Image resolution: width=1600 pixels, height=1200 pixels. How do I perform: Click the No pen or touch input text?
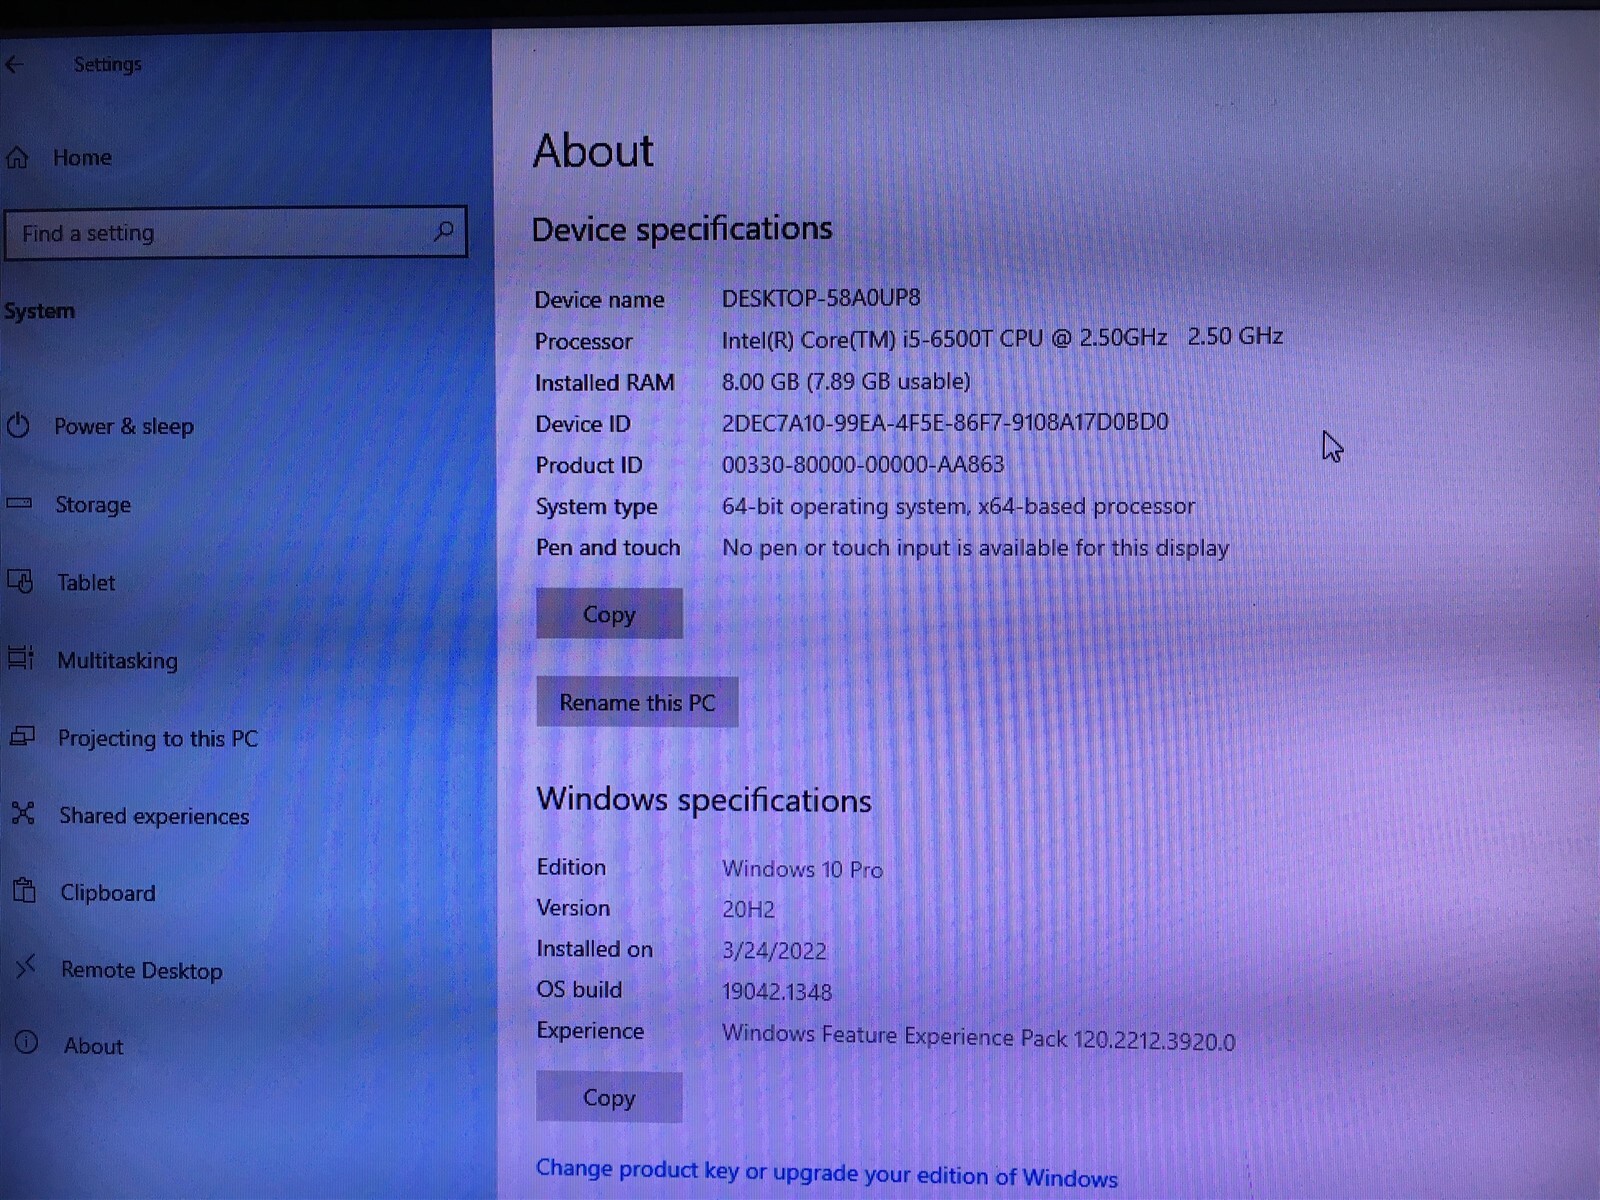click(975, 548)
